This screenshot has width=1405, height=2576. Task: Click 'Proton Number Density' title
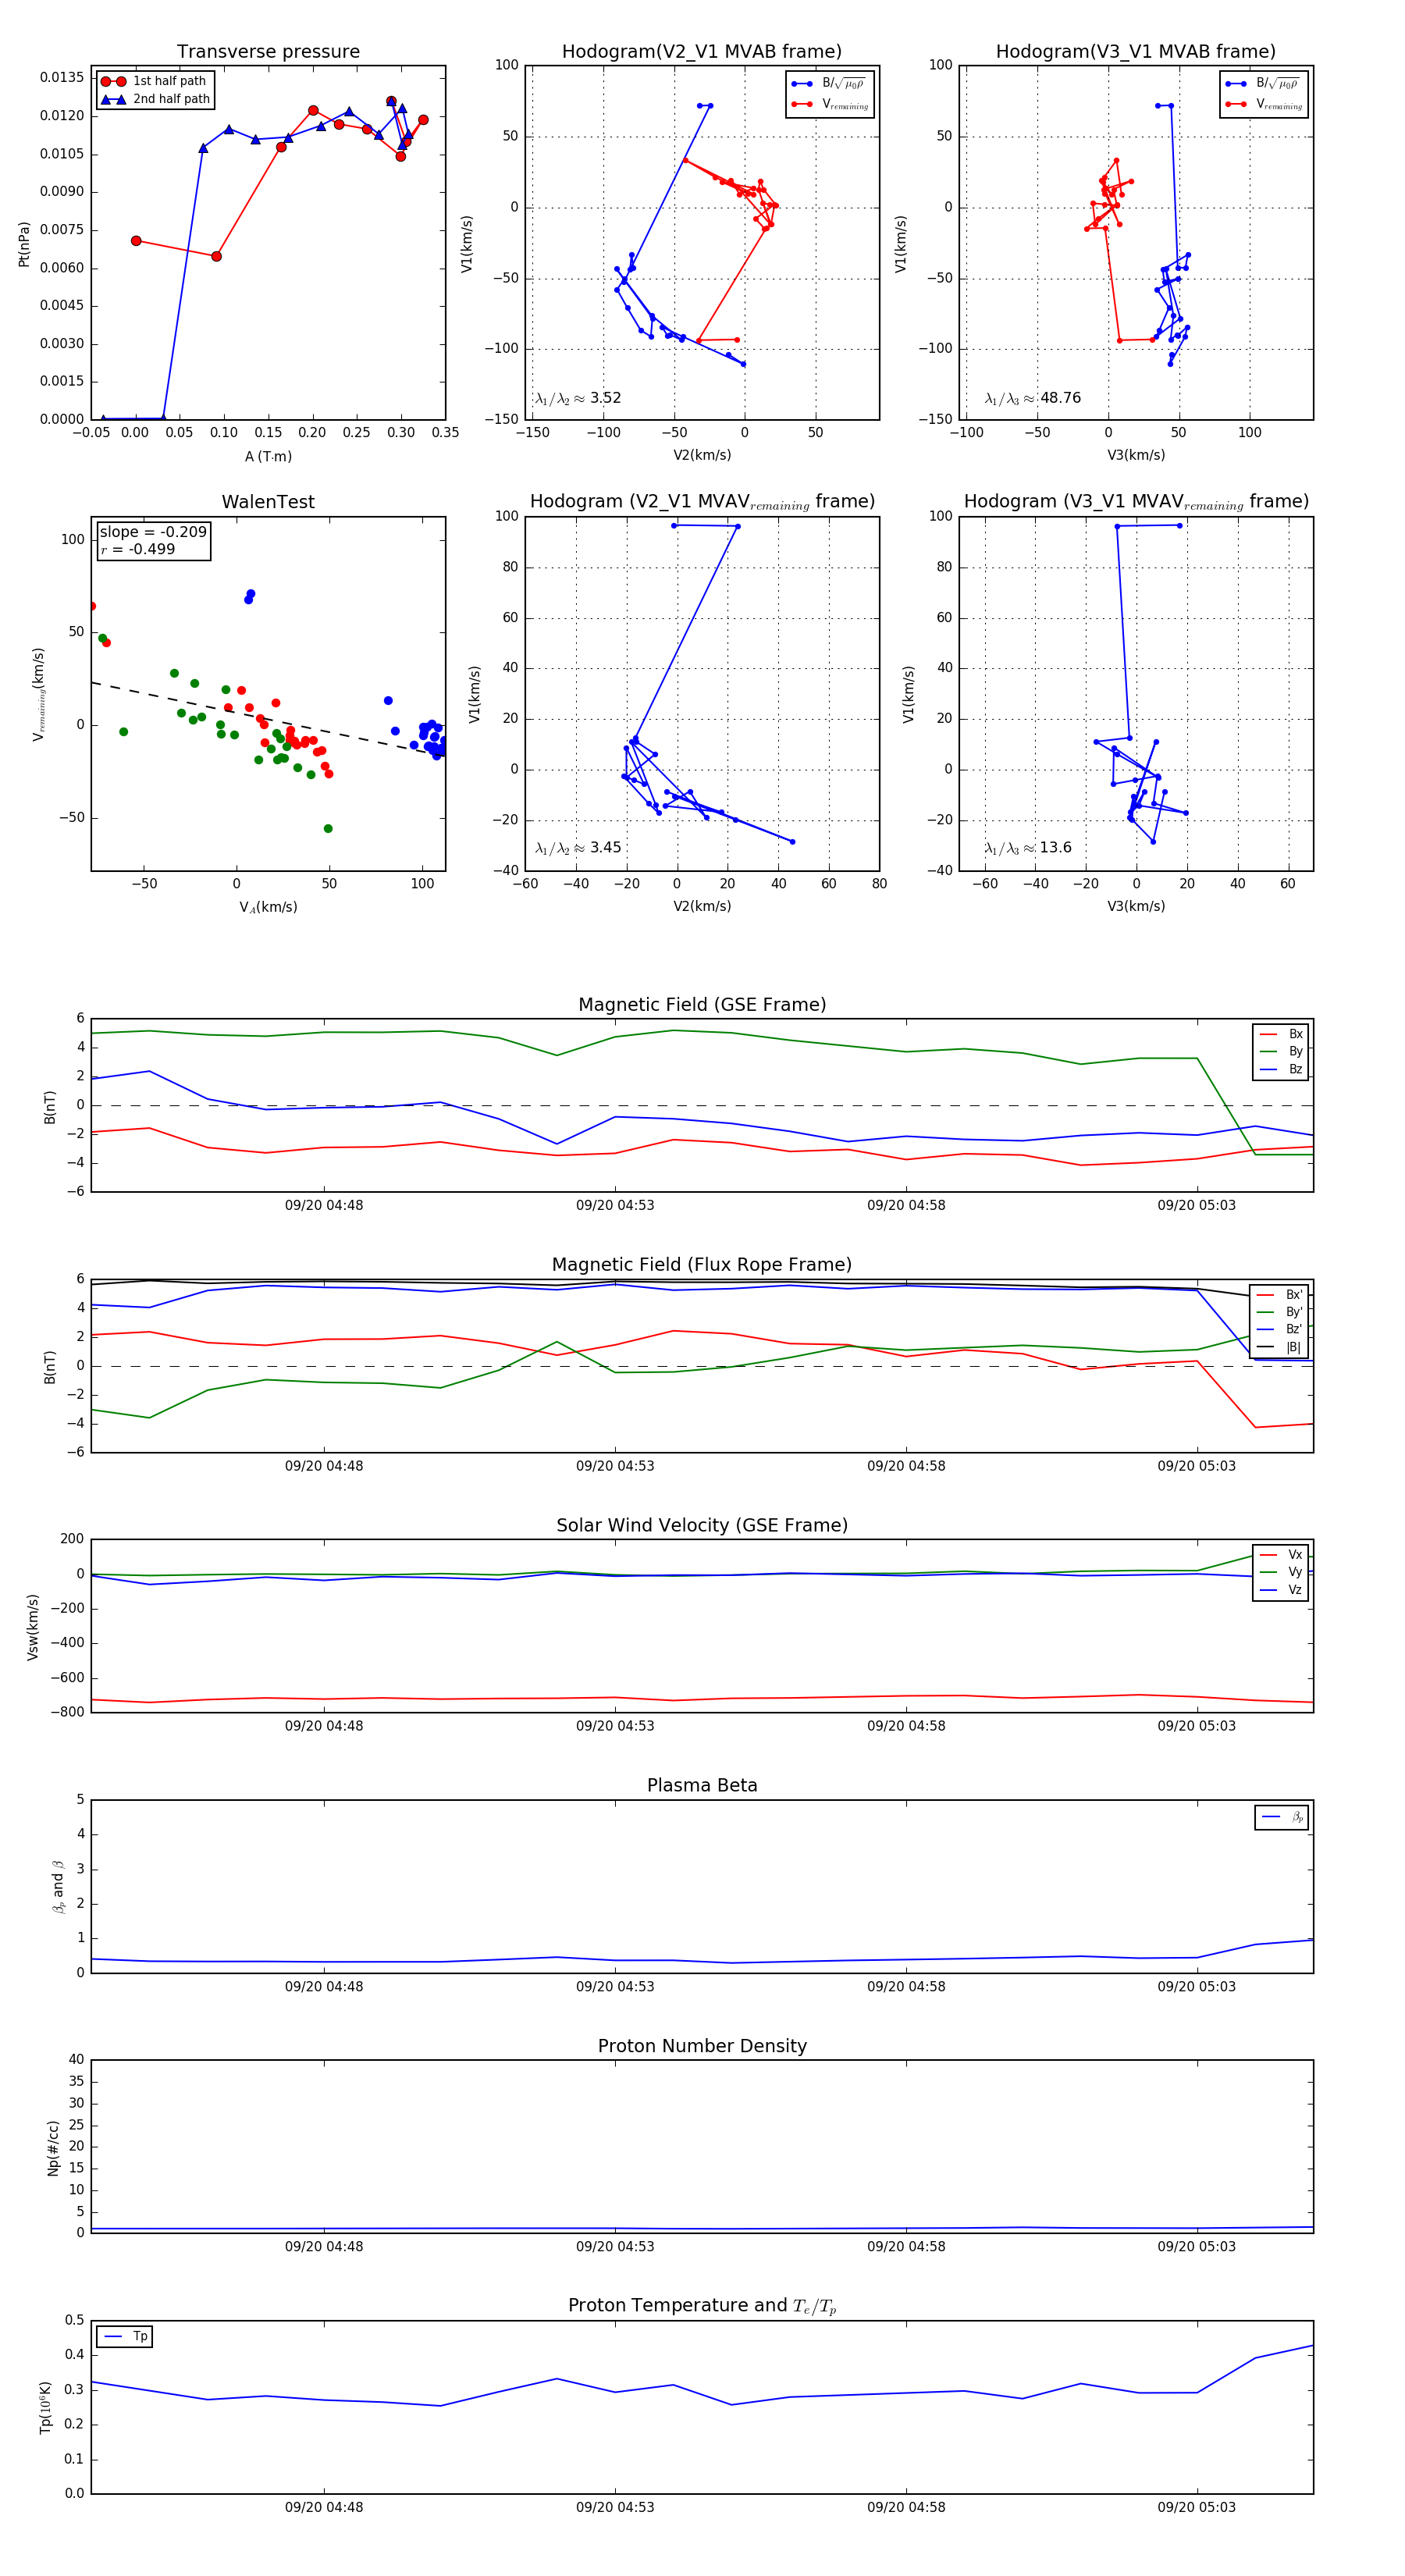point(702,2046)
